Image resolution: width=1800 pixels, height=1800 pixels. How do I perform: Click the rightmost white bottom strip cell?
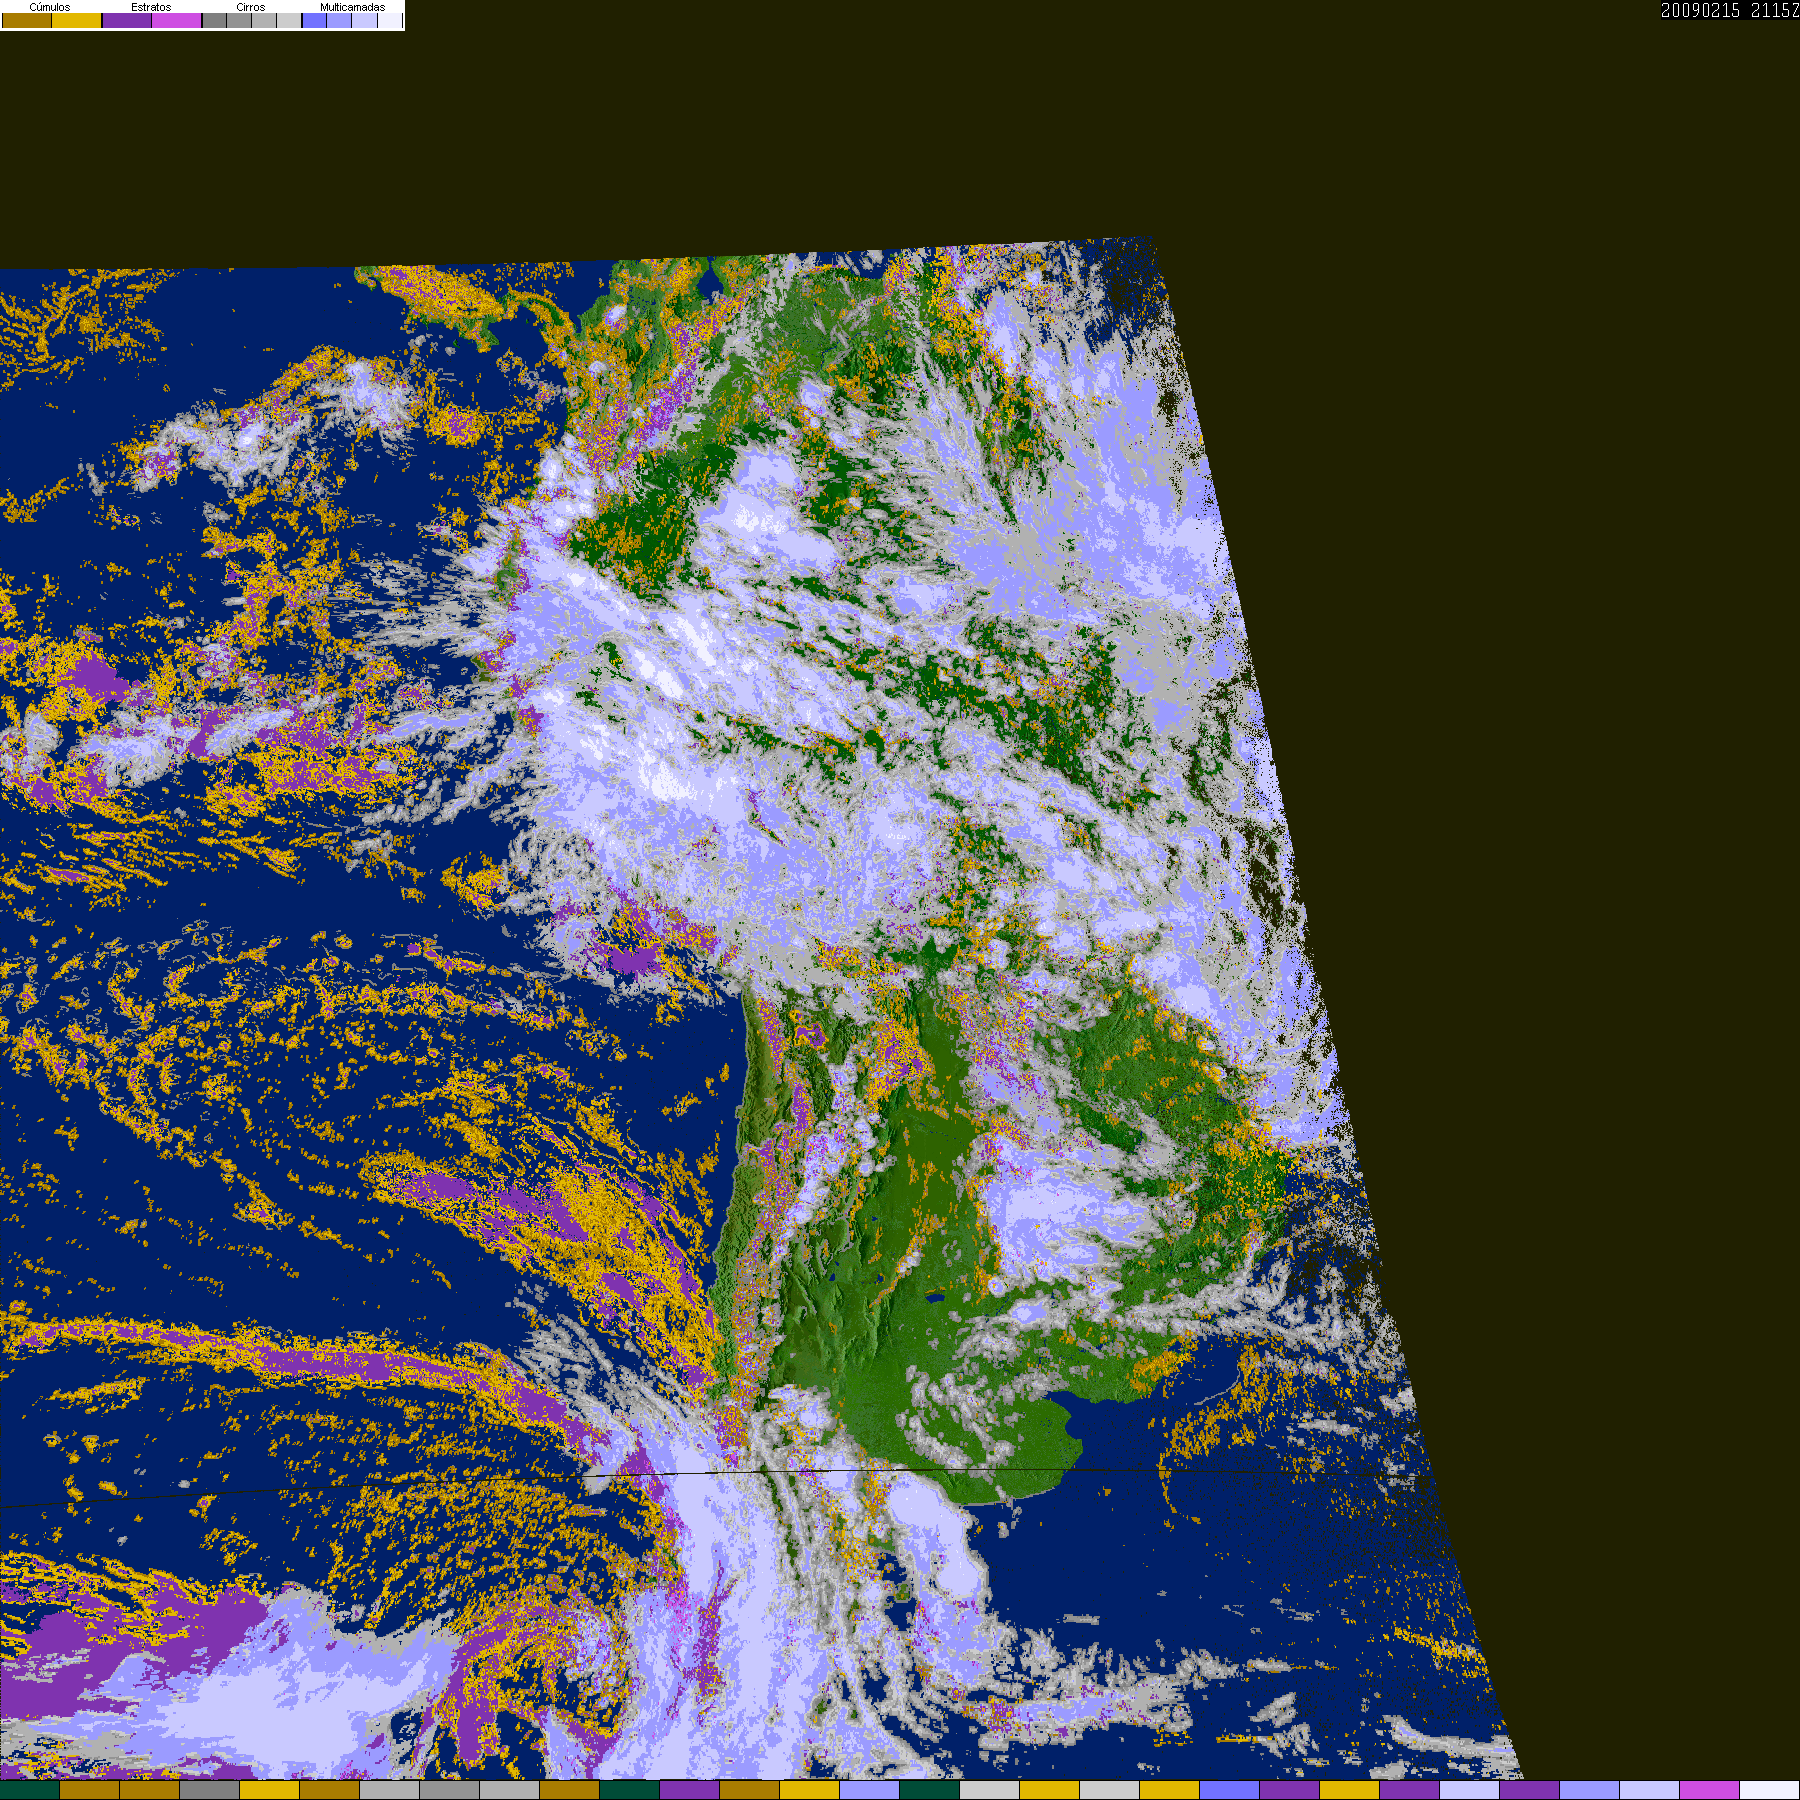[1769, 1790]
